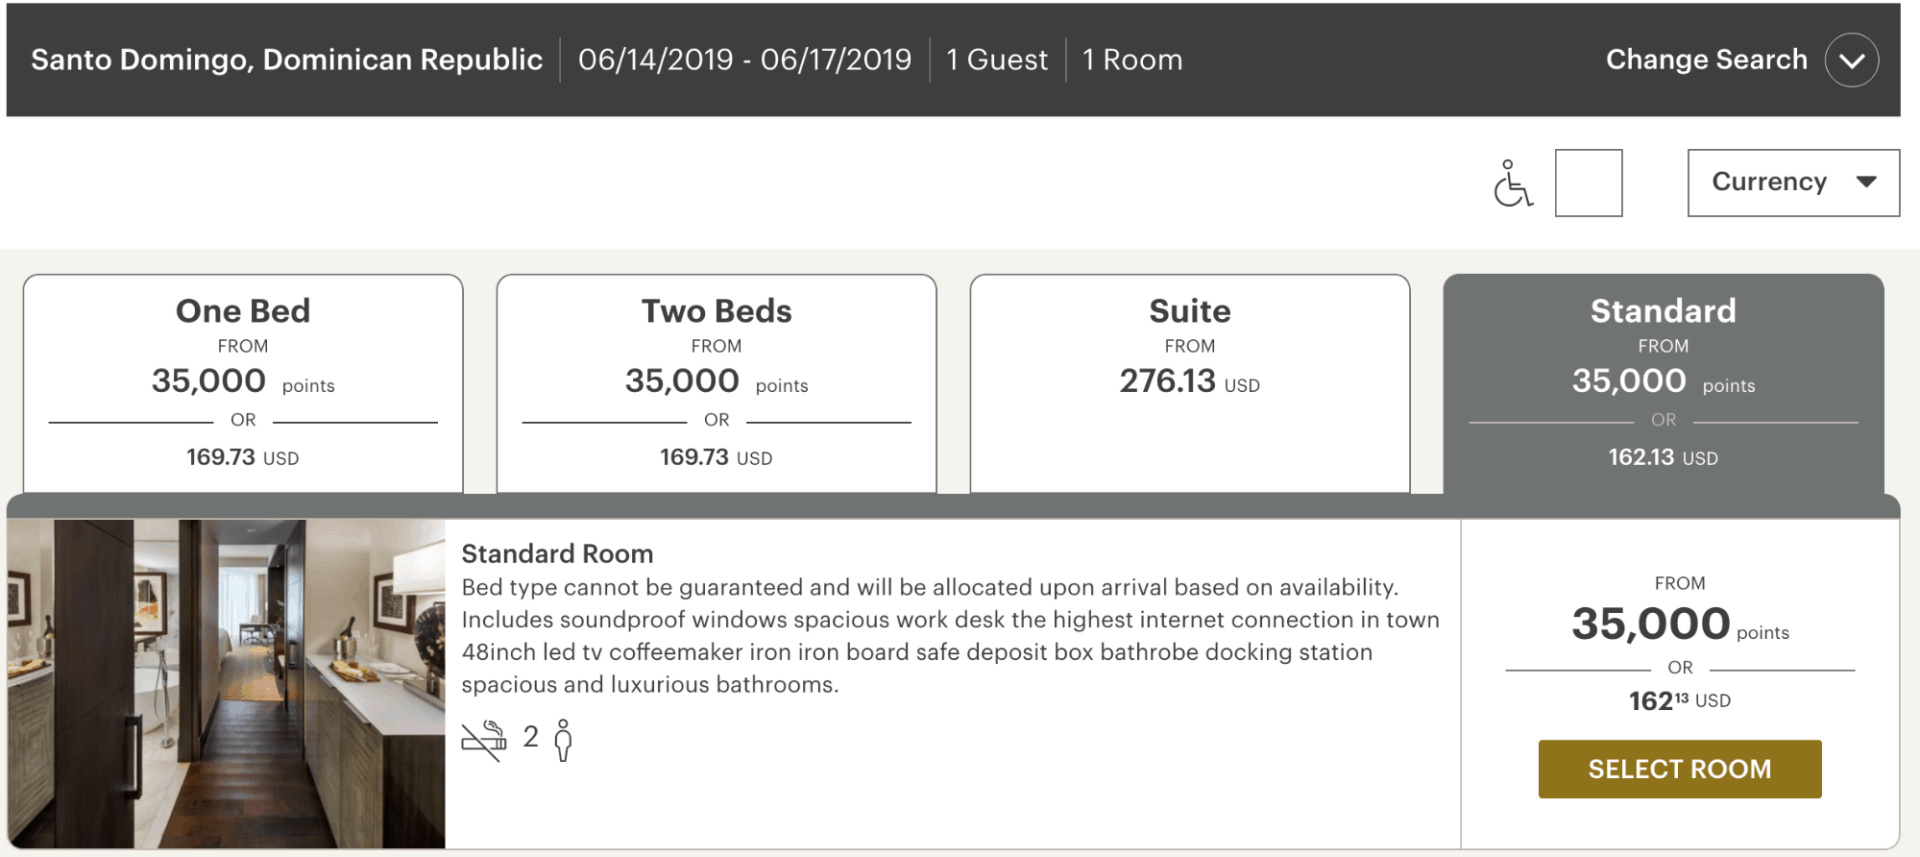Viewport: 1920px width, 857px height.
Task: Click the 1 Guest search field
Action: (x=997, y=60)
